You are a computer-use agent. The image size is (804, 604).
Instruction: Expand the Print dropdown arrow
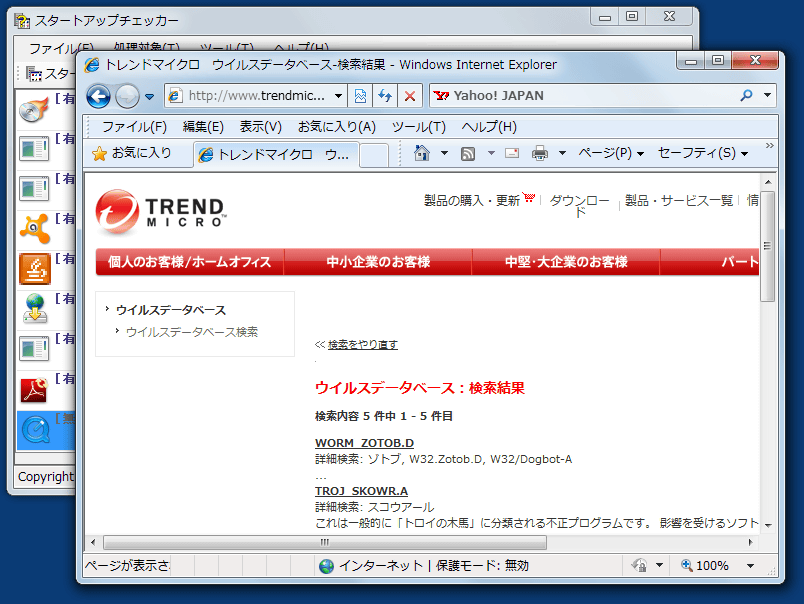coord(562,153)
